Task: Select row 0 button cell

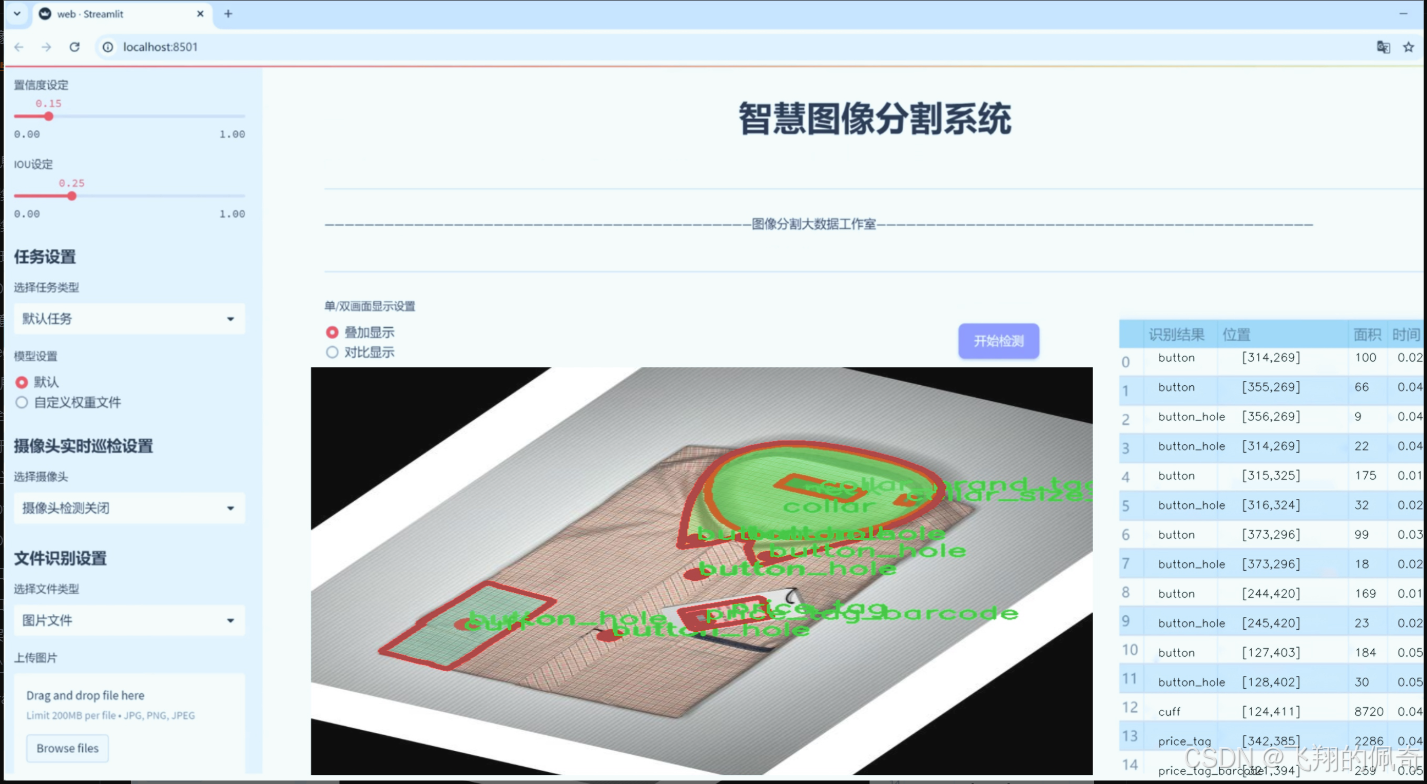Action: click(x=1180, y=358)
